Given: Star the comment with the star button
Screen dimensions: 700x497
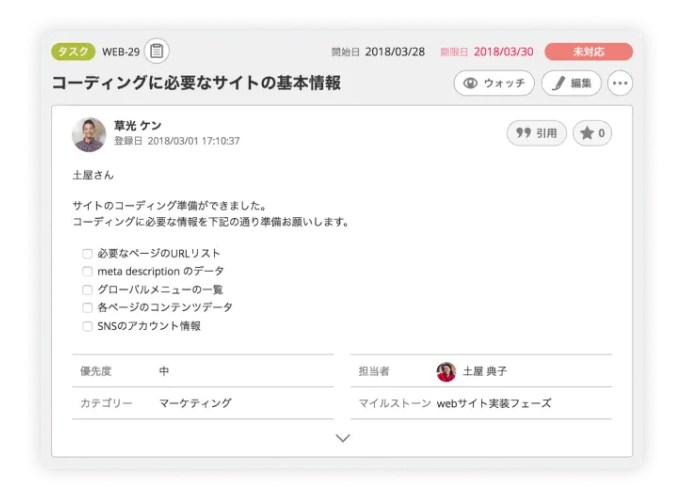Looking at the screenshot, I should [x=592, y=133].
